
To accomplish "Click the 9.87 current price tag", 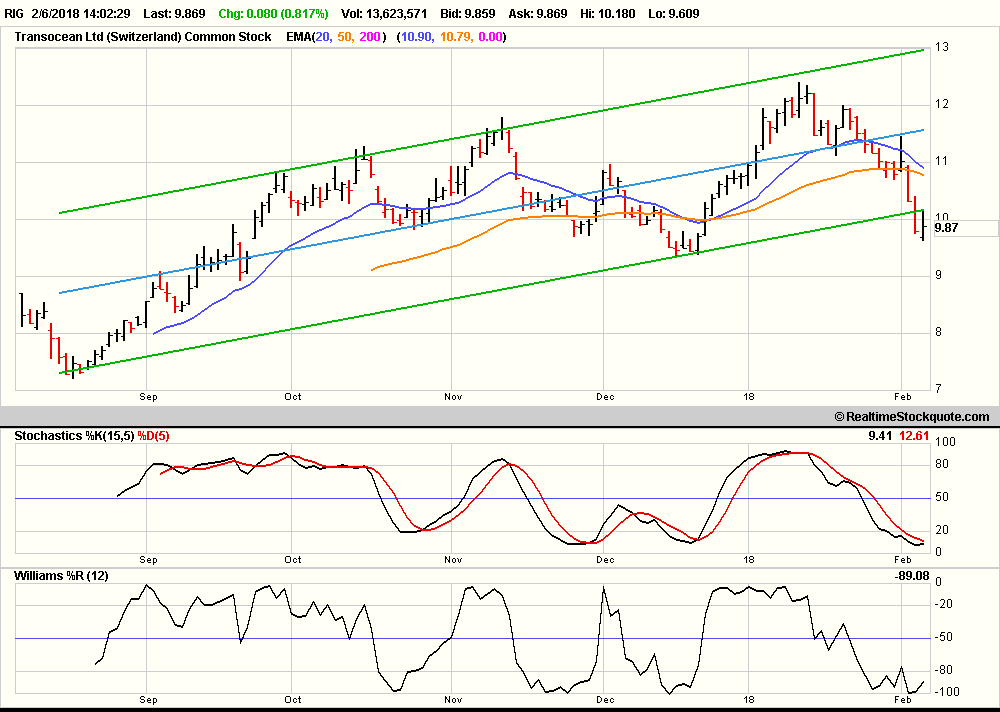I will click(946, 228).
